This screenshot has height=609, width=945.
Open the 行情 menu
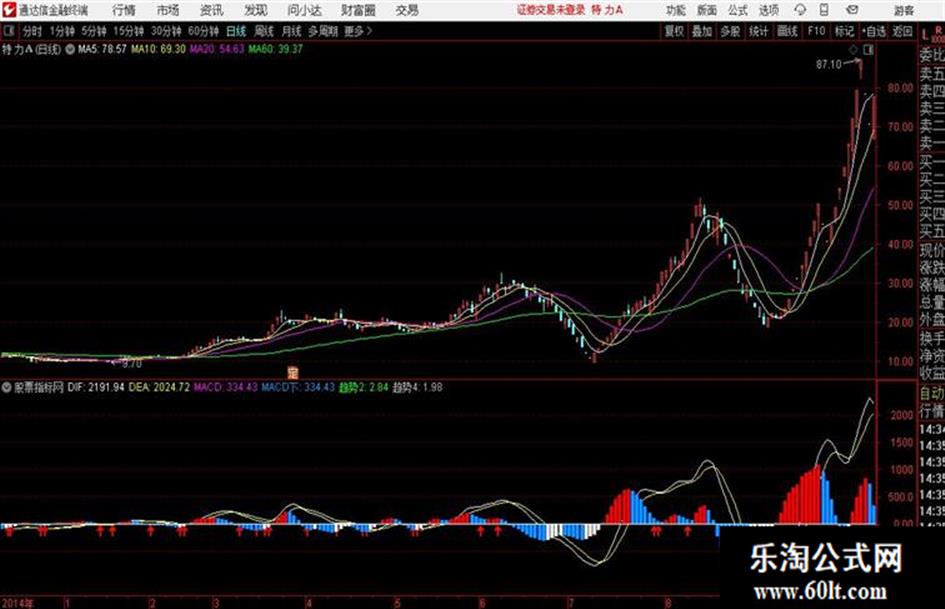(124, 10)
